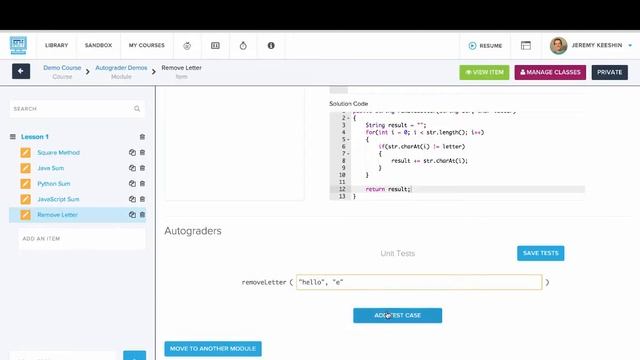
Task: Delete Lesson 1 using its trash icon
Action: pos(142,137)
